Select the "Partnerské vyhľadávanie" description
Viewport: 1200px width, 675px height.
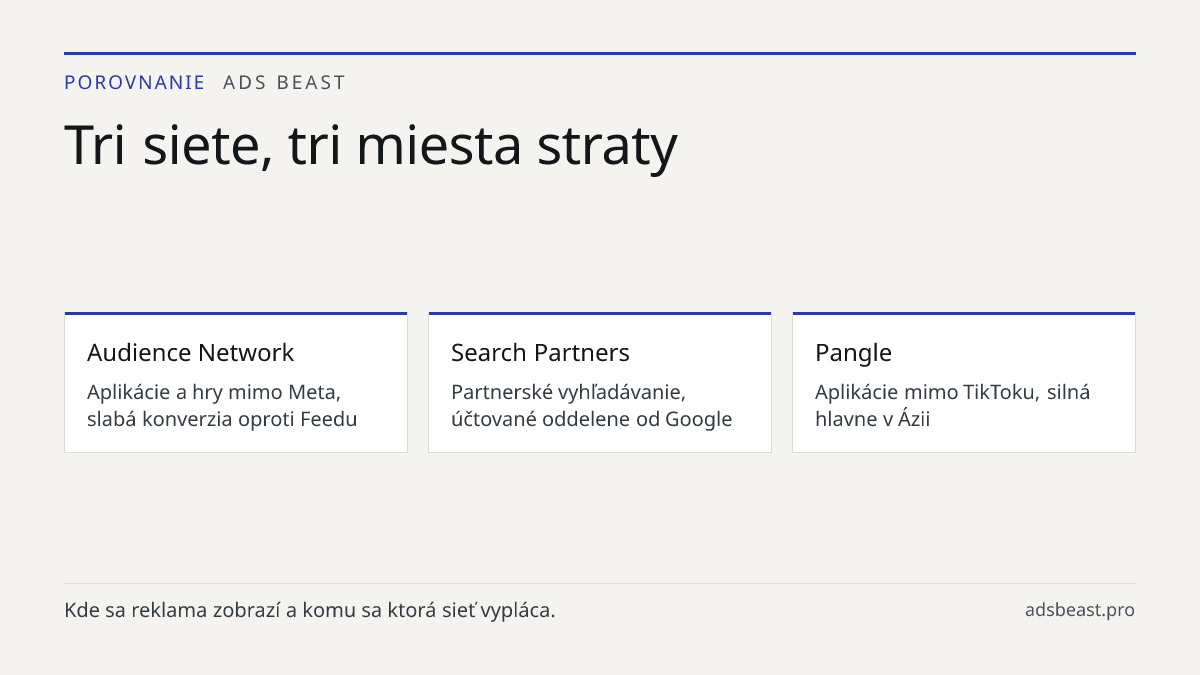[592, 405]
